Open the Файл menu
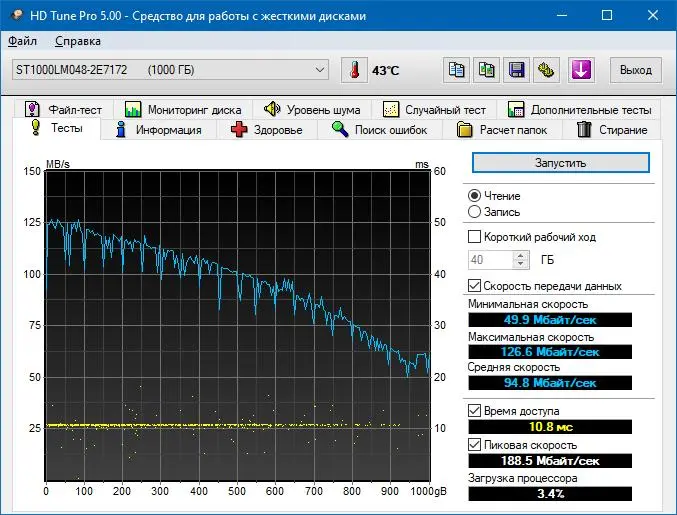The height and width of the screenshot is (515, 677). click(x=22, y=41)
